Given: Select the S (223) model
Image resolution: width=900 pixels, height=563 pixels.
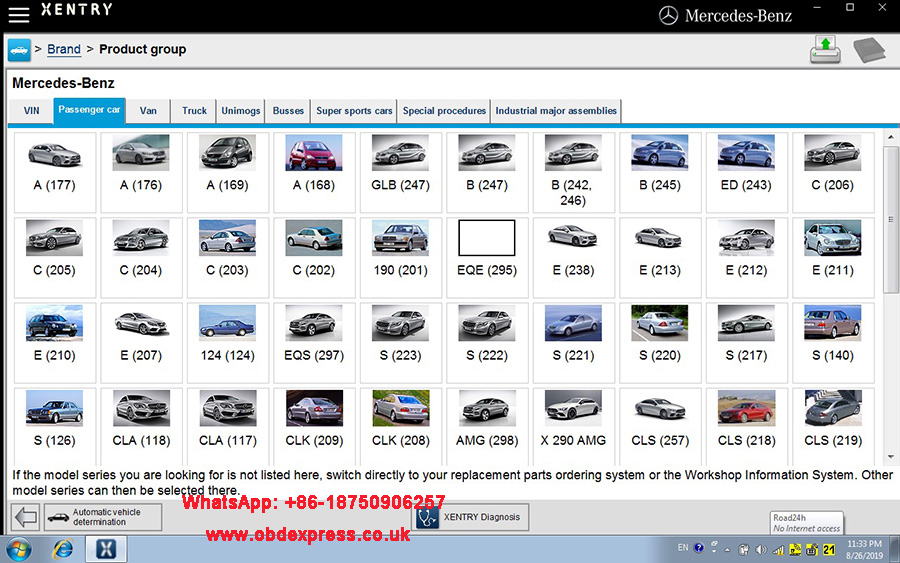Looking at the screenshot, I should (x=401, y=343).
